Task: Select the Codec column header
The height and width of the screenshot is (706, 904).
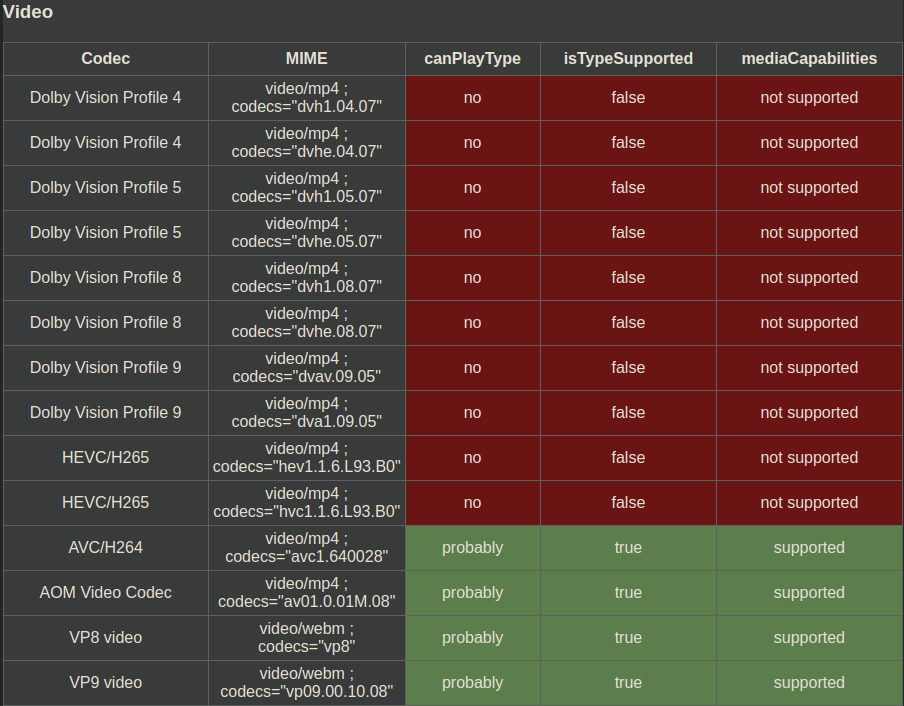Action: 106,58
